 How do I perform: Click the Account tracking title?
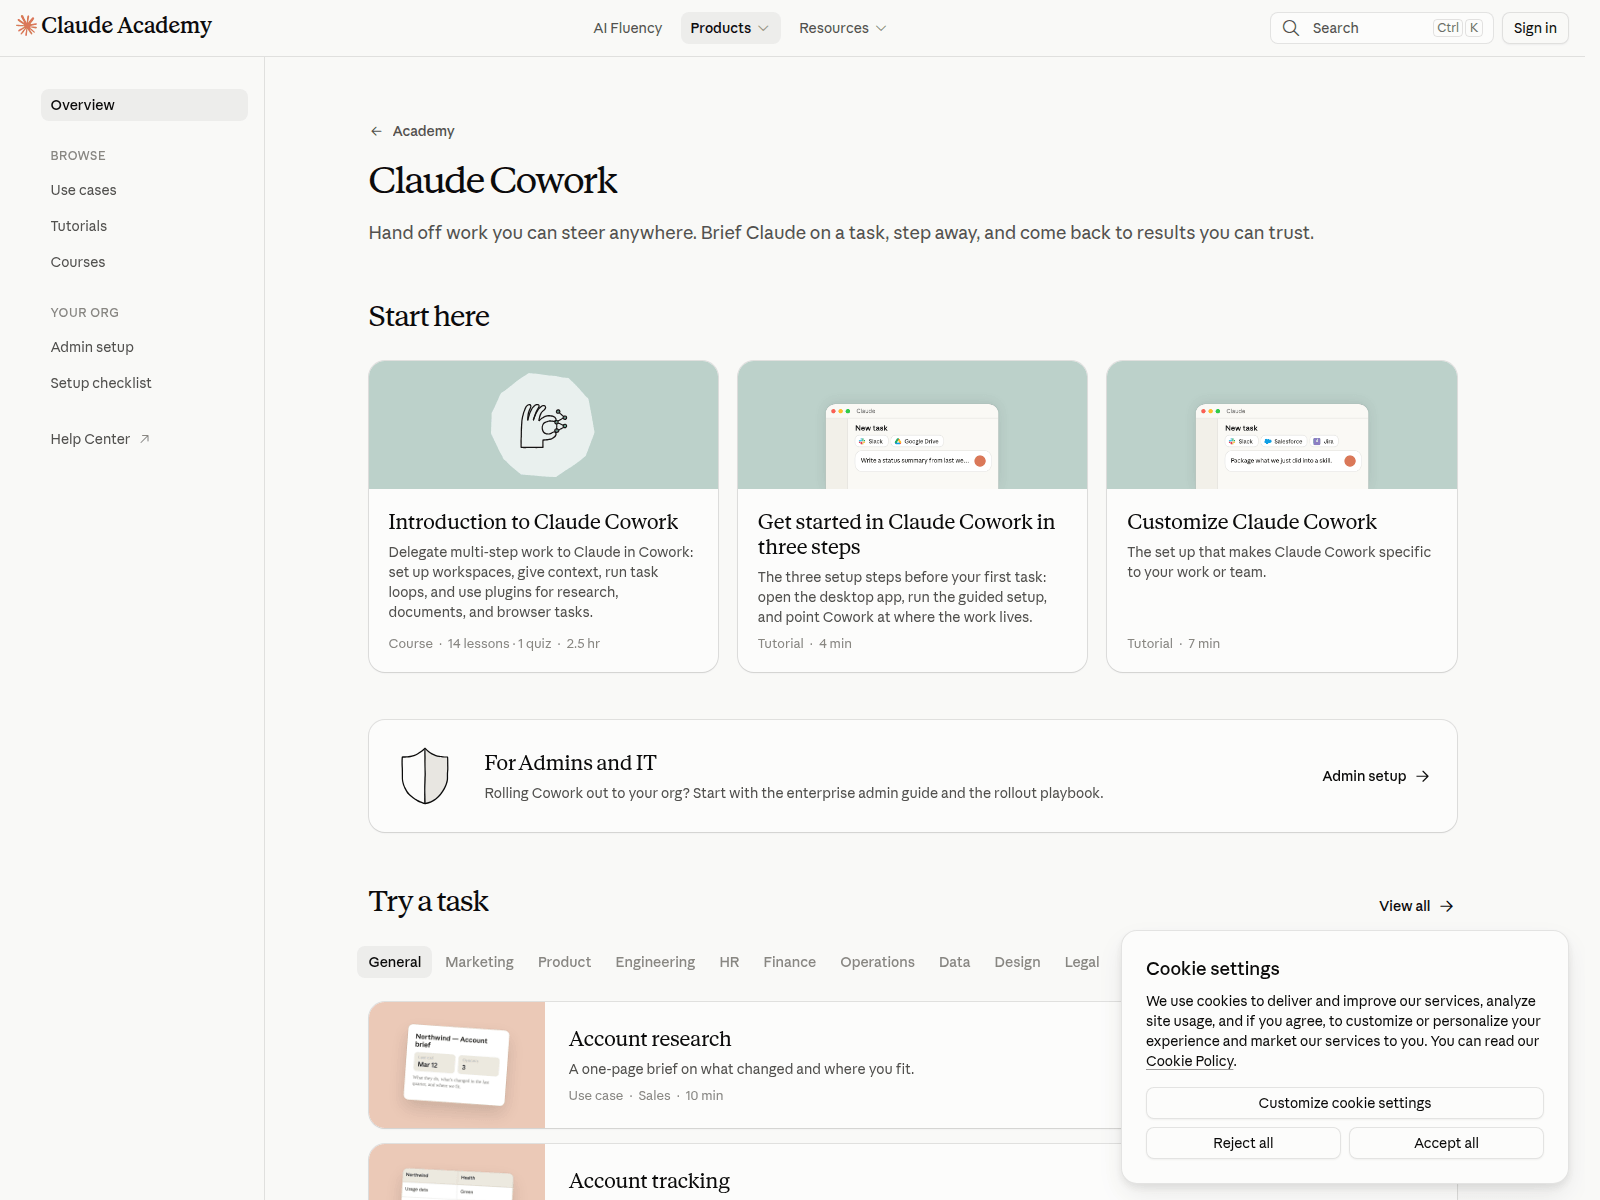(649, 1181)
